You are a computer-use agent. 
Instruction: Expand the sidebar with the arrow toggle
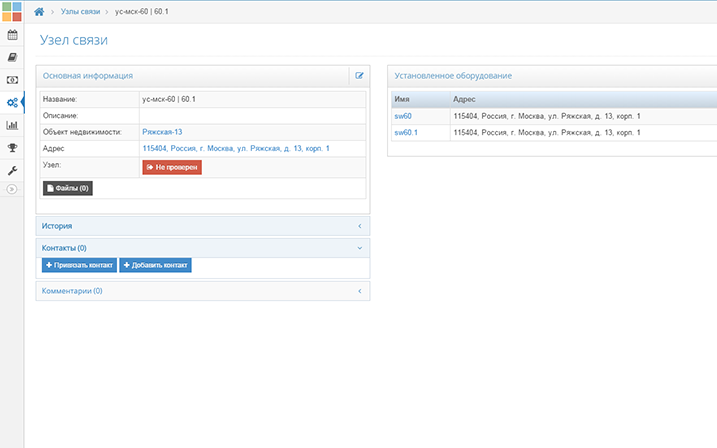pos(12,189)
